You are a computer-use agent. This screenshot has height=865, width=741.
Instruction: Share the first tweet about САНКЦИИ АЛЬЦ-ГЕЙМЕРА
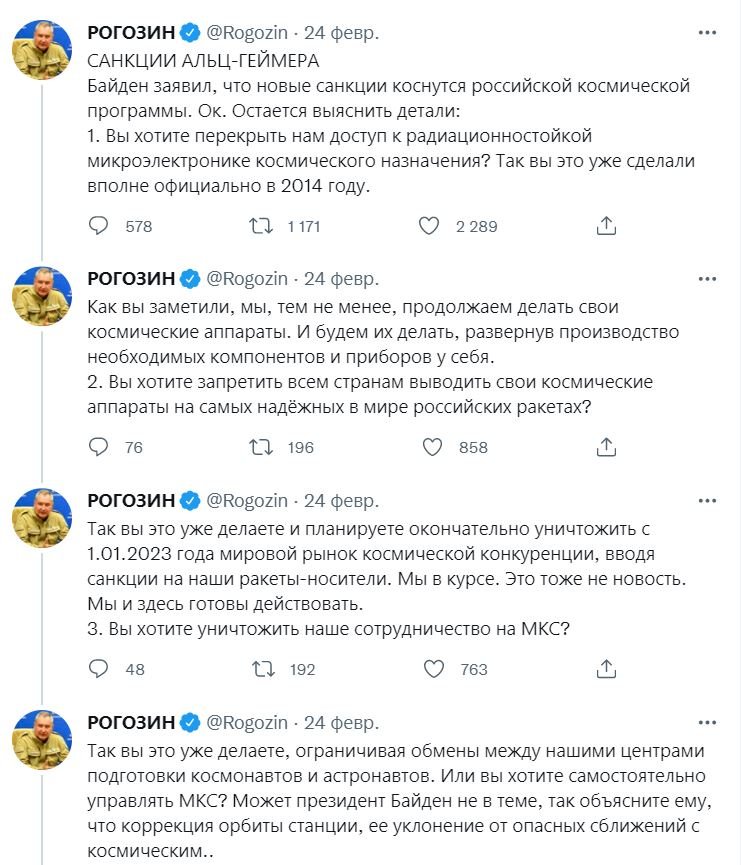[x=605, y=226]
